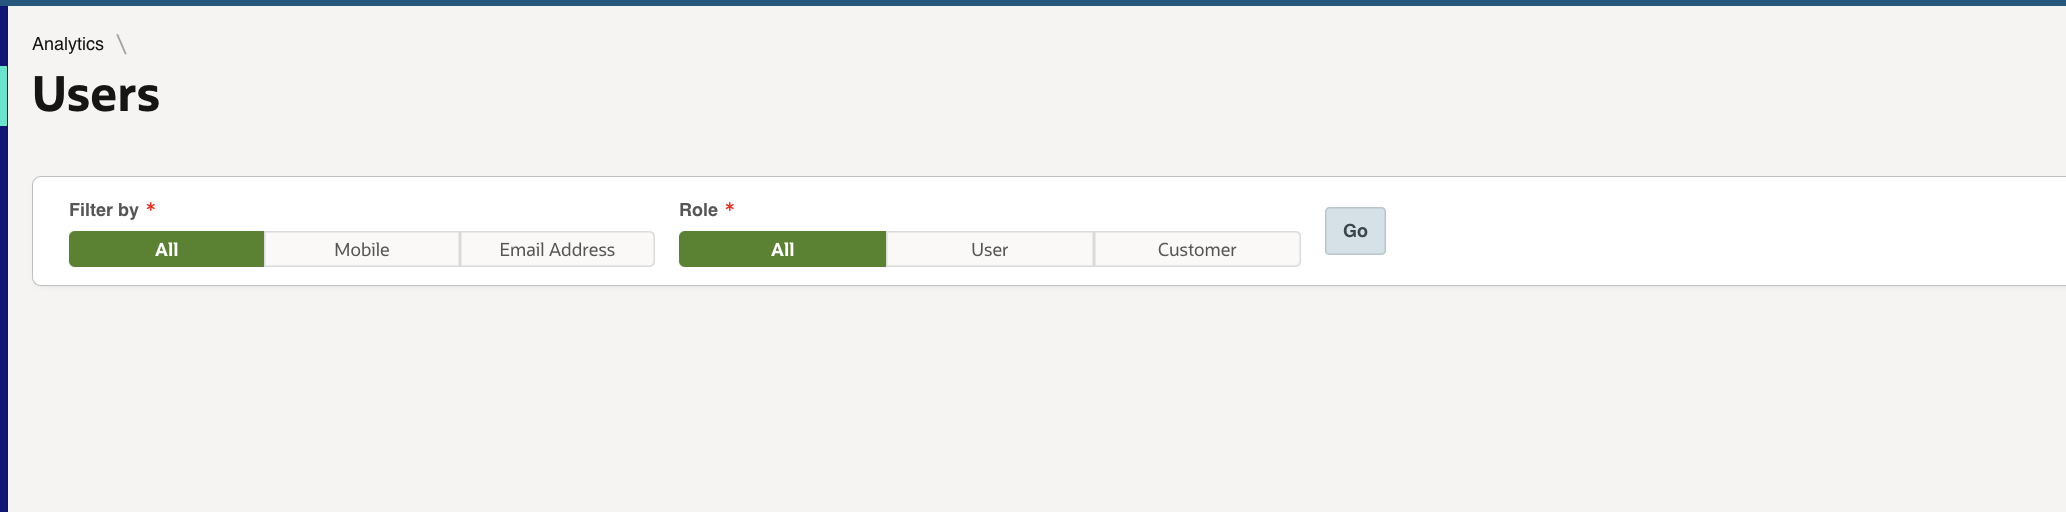Screen dimensions: 2066x512
Task: Click the blue header bar at top
Action: (x=1033, y=3)
